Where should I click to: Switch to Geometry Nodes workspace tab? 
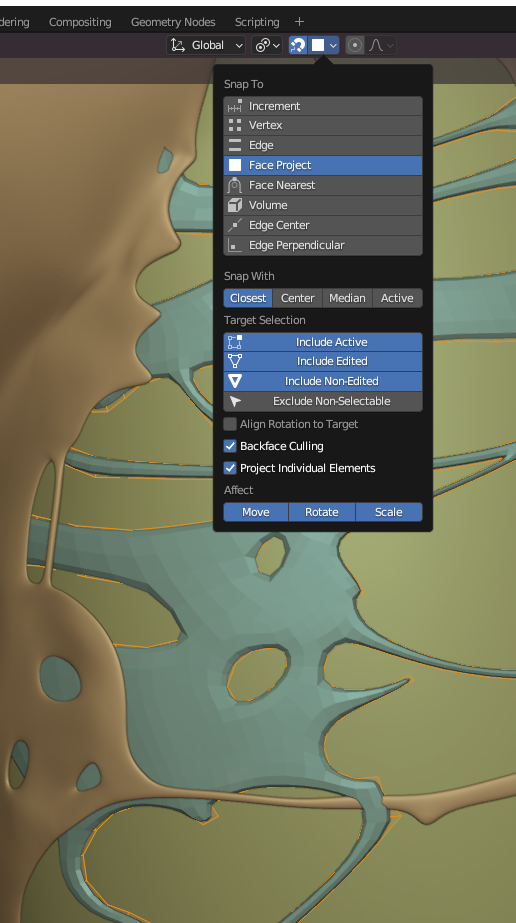[x=173, y=22]
